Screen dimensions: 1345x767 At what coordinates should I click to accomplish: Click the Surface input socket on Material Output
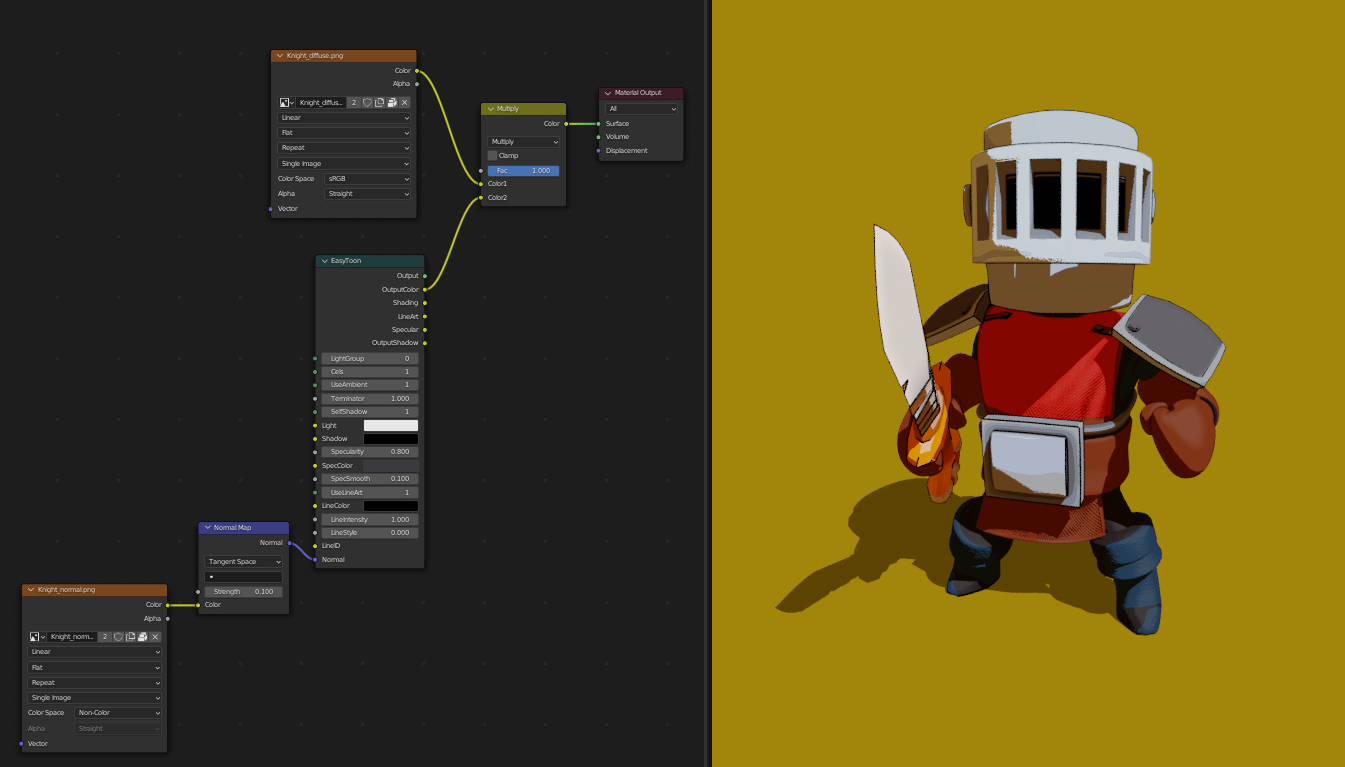[599, 124]
